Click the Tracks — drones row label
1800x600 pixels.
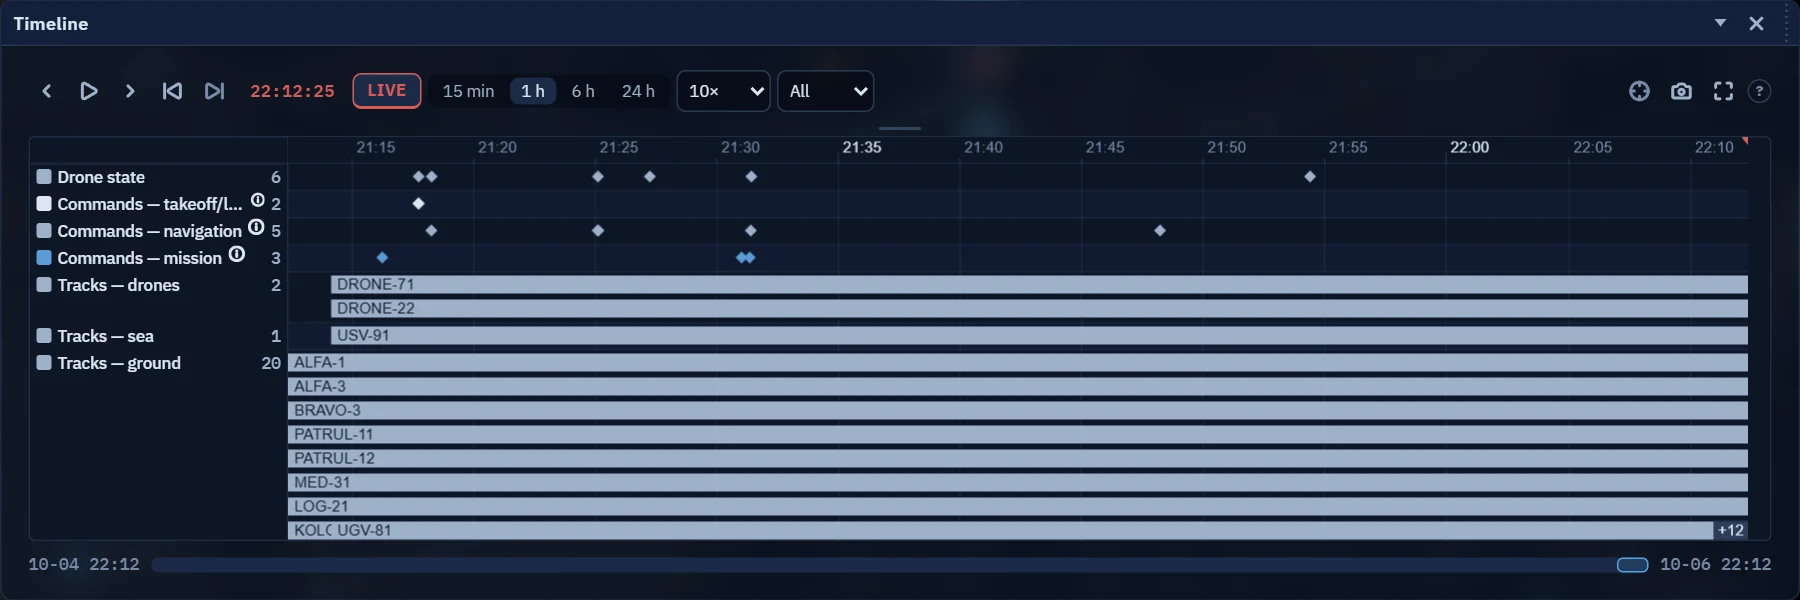click(x=118, y=285)
